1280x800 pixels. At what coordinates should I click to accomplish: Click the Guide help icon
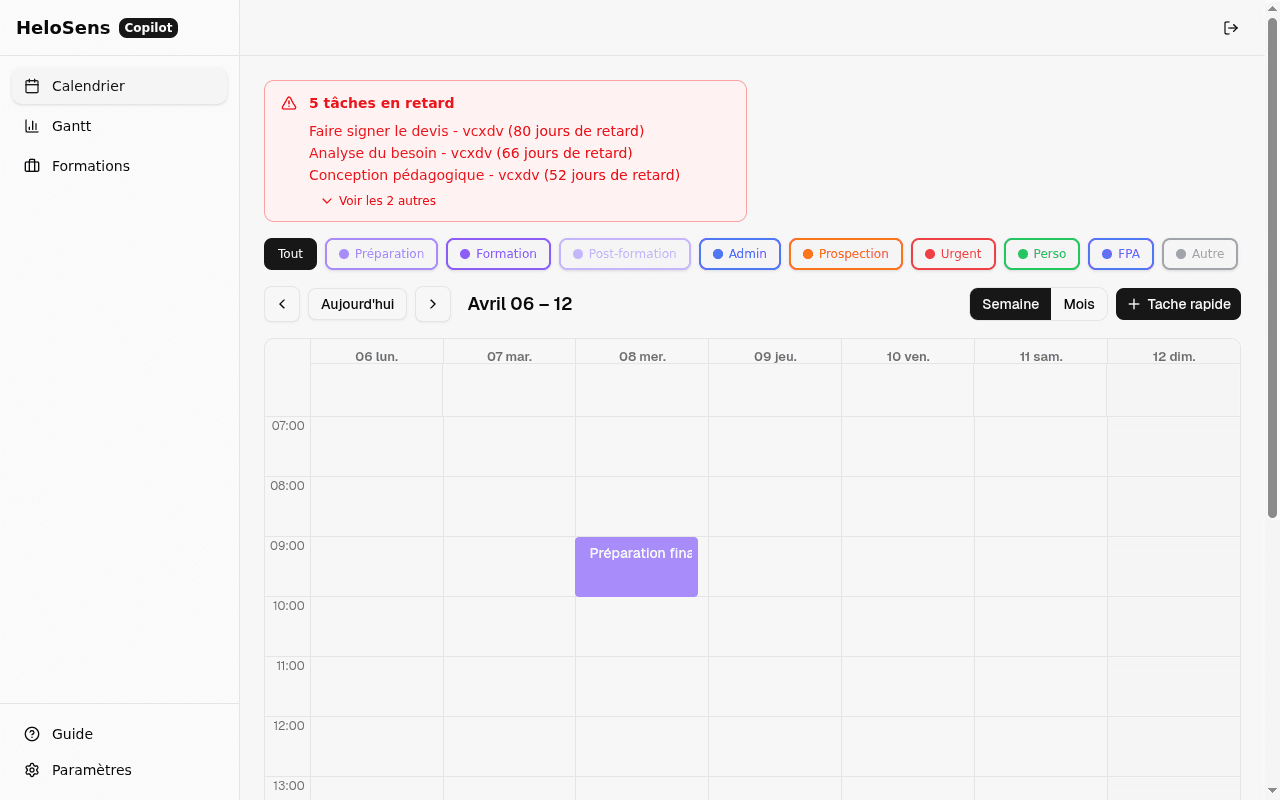(x=32, y=734)
